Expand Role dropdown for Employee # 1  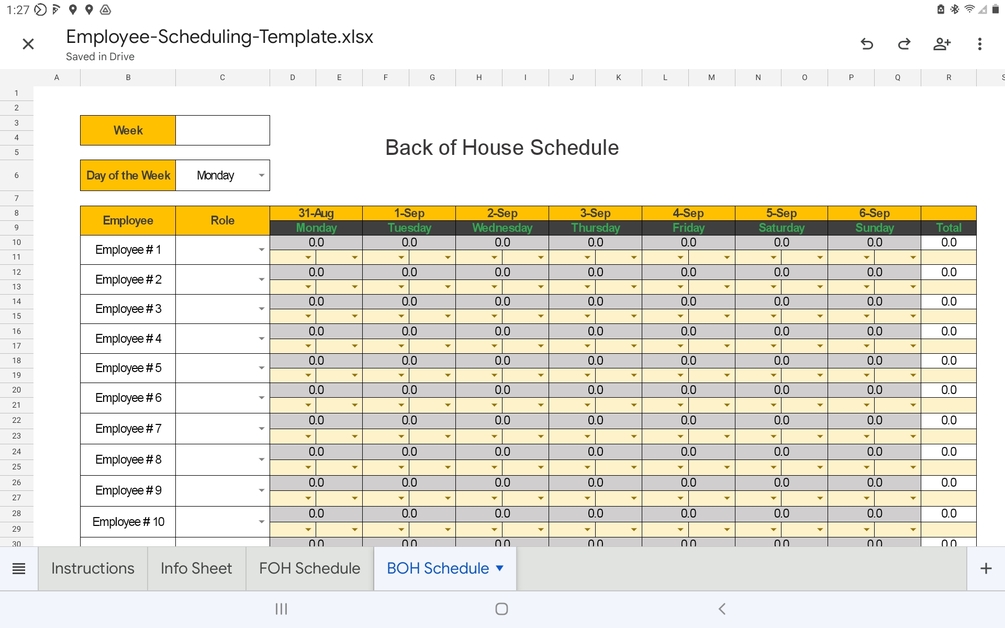tap(261, 250)
